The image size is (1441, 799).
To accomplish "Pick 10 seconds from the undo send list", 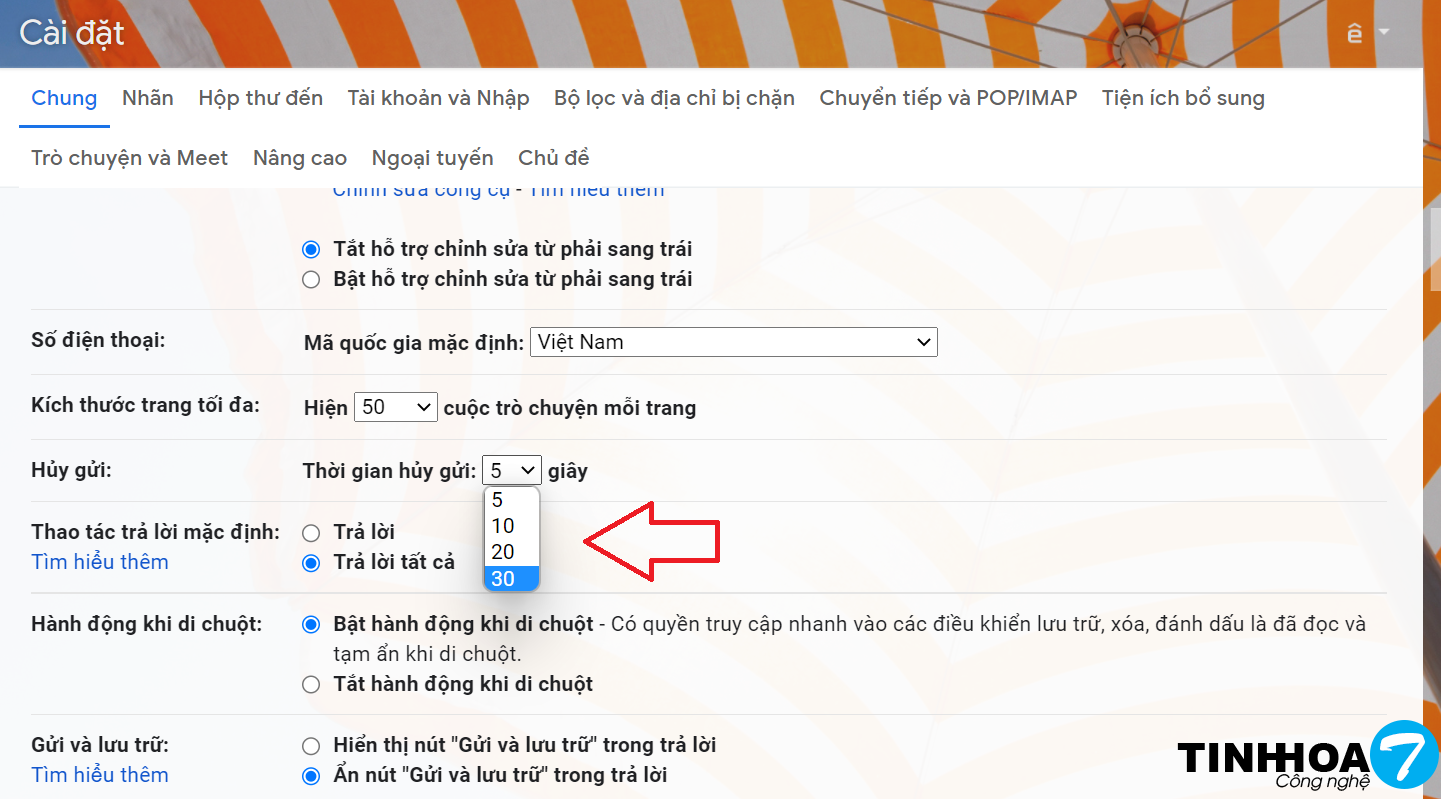I will click(x=511, y=526).
